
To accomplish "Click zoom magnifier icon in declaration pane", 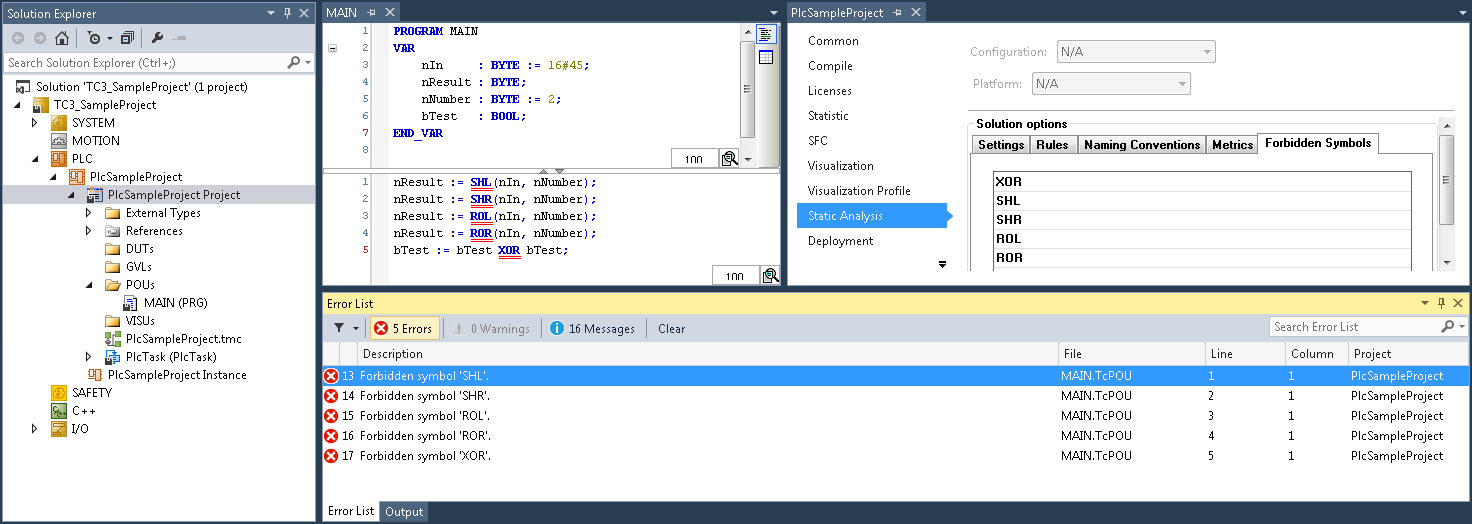I will [x=730, y=158].
